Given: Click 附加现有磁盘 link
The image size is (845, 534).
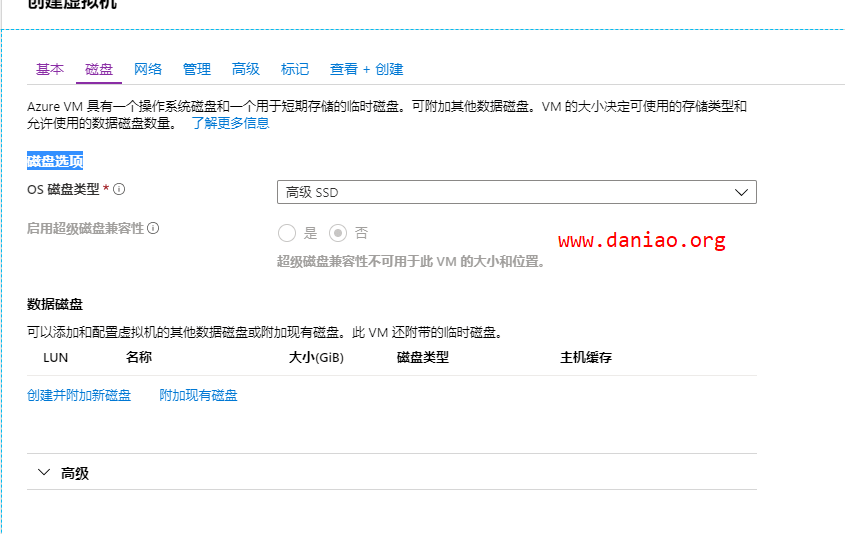Looking at the screenshot, I should pyautogui.click(x=198, y=395).
